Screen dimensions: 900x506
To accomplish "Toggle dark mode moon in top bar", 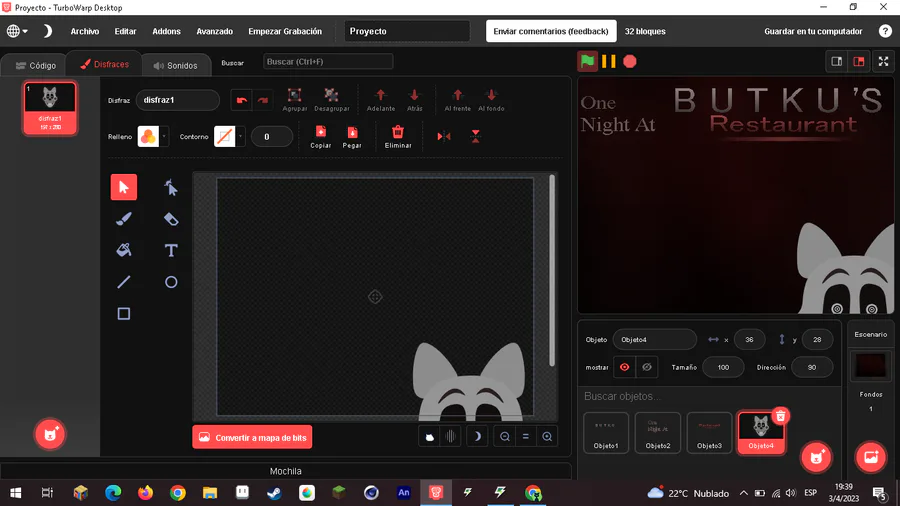I will pyautogui.click(x=47, y=31).
